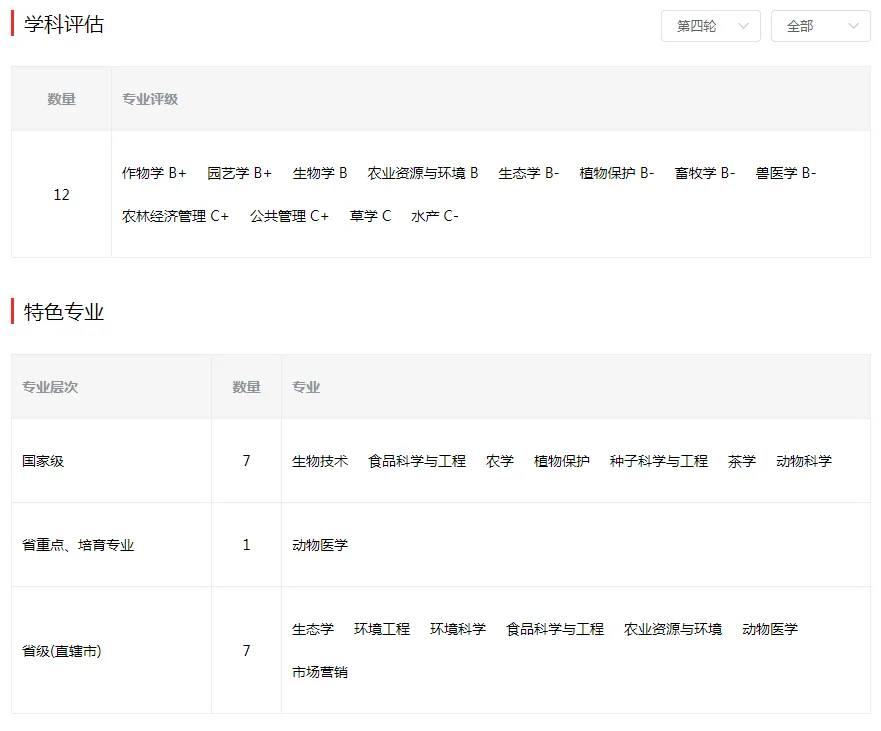Select 环境科学 major entry
881x731 pixels.
pos(458,629)
